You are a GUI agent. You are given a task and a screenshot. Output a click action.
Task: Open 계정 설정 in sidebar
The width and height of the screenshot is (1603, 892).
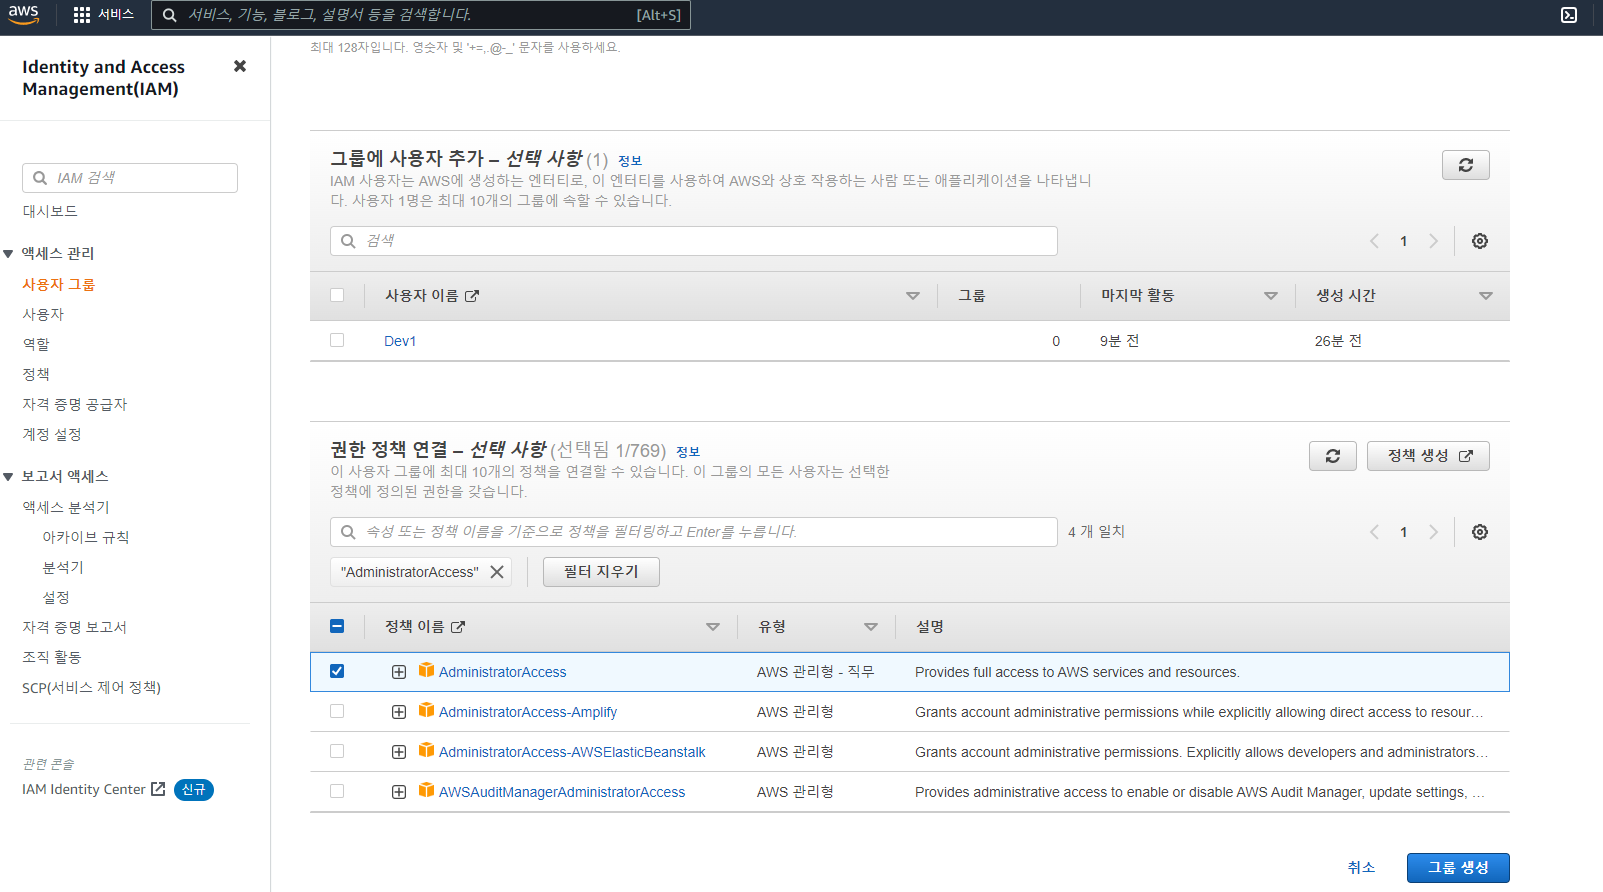[x=52, y=434]
